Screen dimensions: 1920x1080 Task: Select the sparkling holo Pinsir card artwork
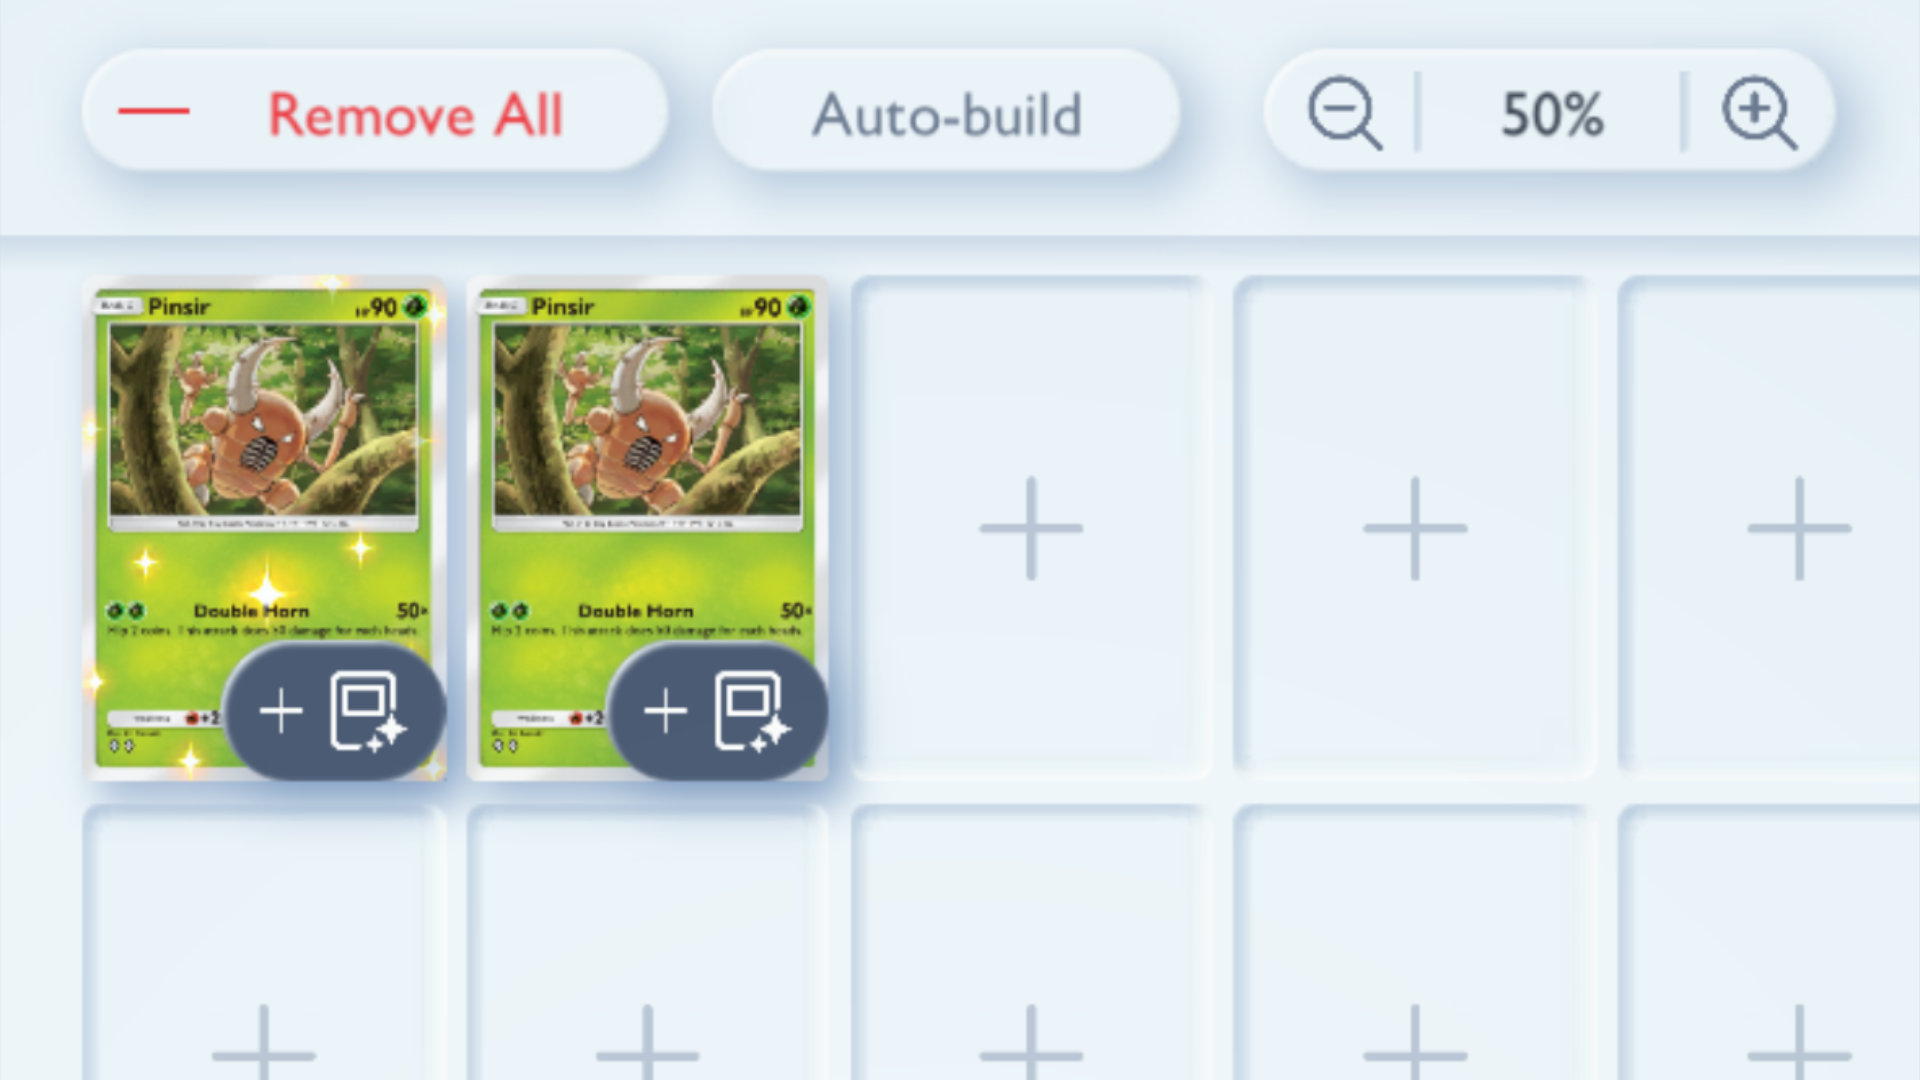263,421
